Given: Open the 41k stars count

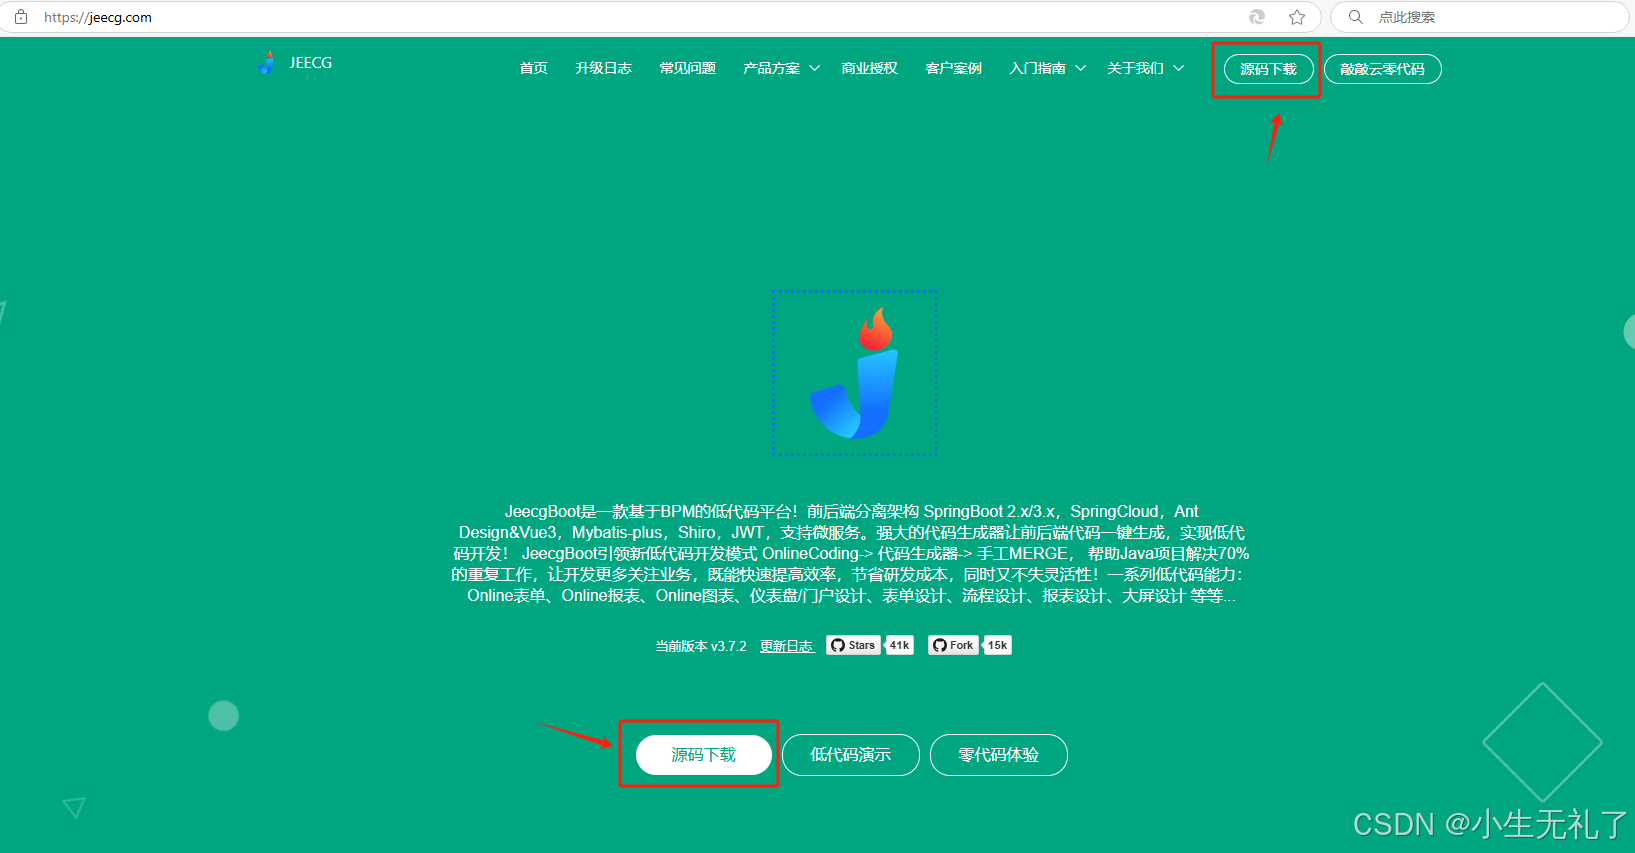Looking at the screenshot, I should [900, 645].
